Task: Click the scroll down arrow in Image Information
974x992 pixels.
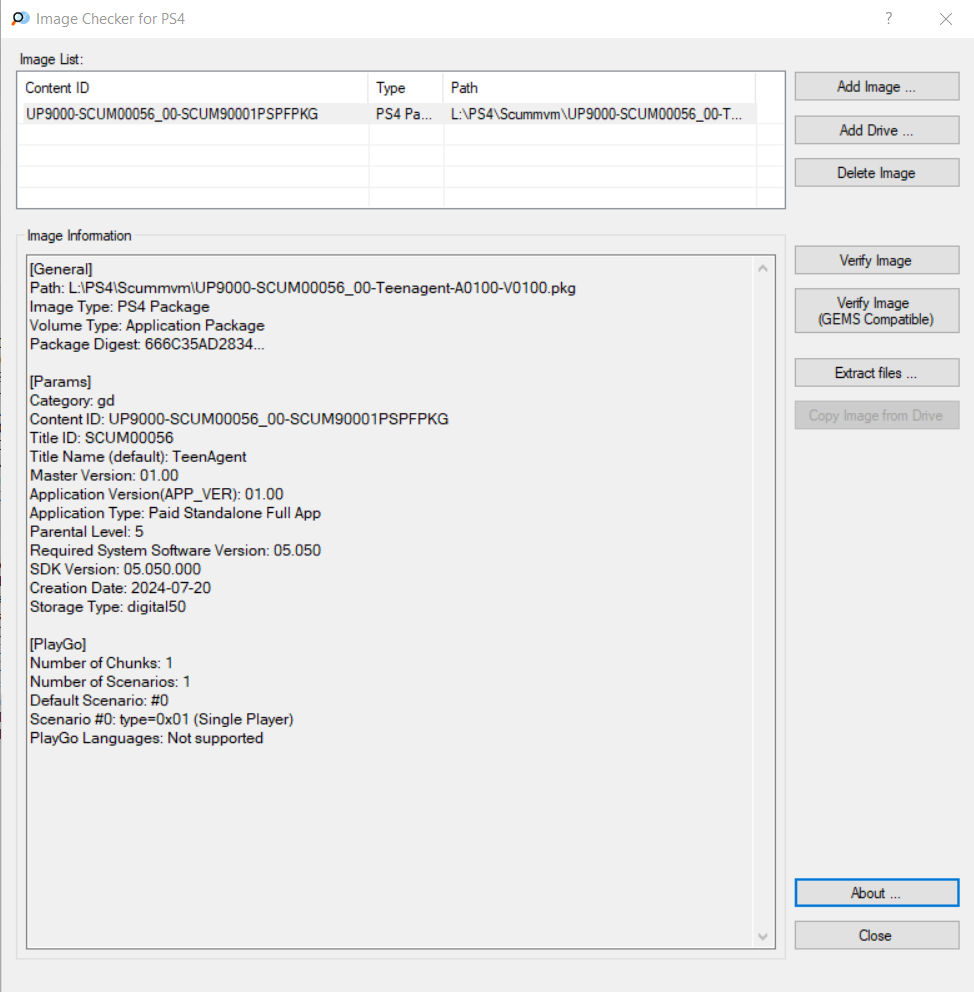Action: (764, 937)
